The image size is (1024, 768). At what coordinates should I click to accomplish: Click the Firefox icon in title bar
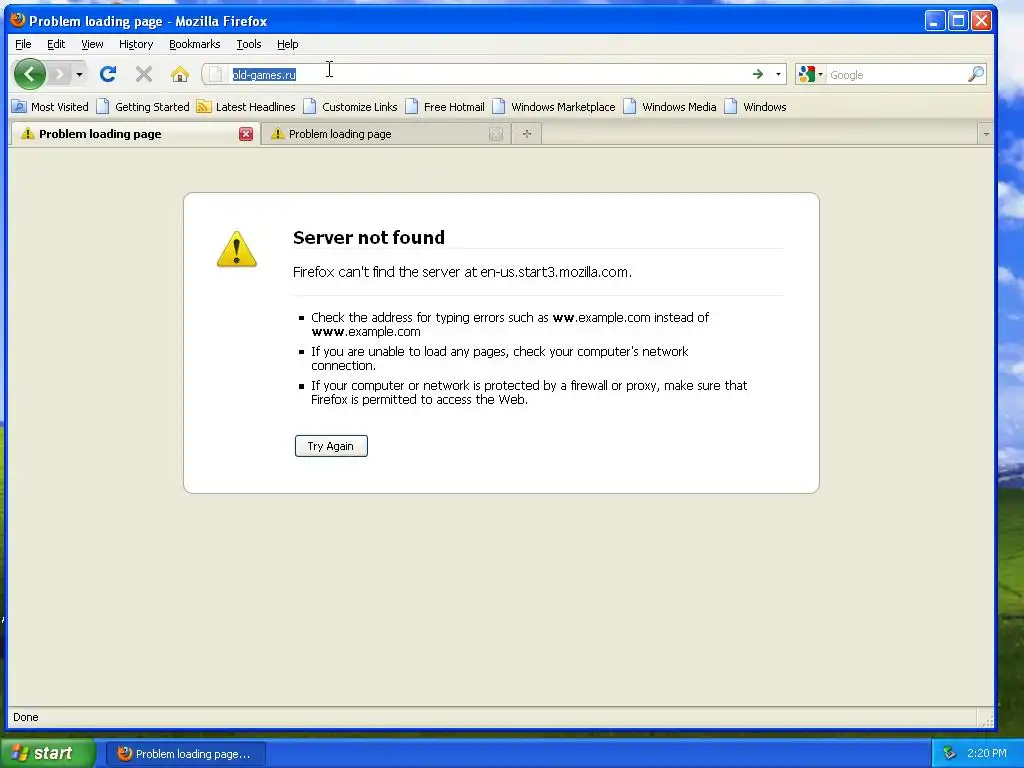point(18,20)
